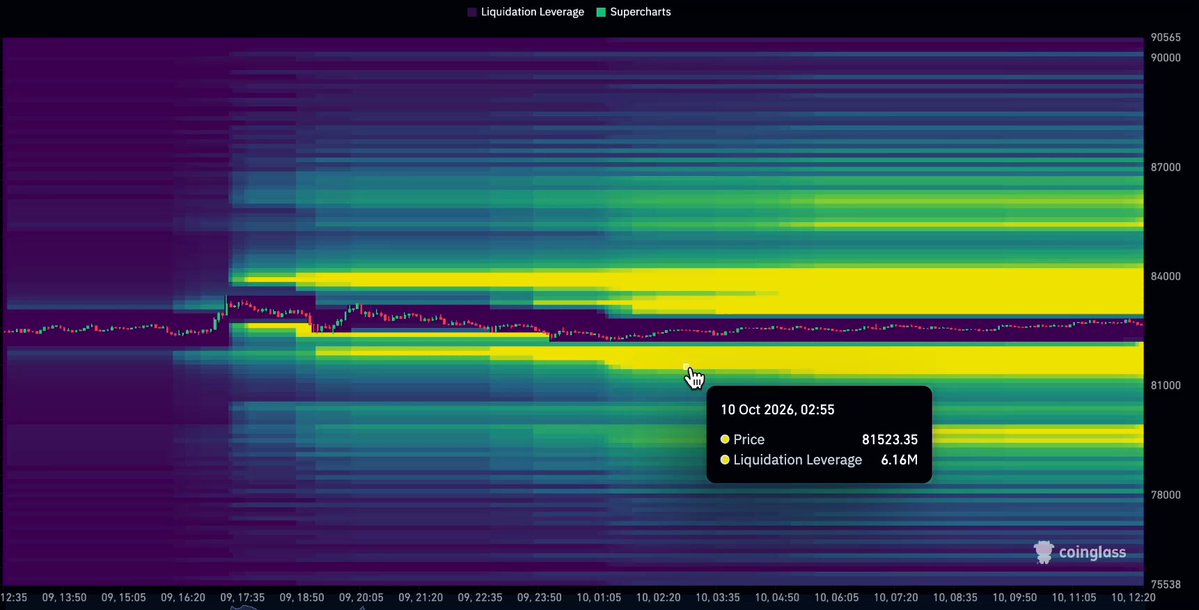Click the 10, 09:50 time axis label
This screenshot has width=1199, height=610.
click(x=1014, y=598)
